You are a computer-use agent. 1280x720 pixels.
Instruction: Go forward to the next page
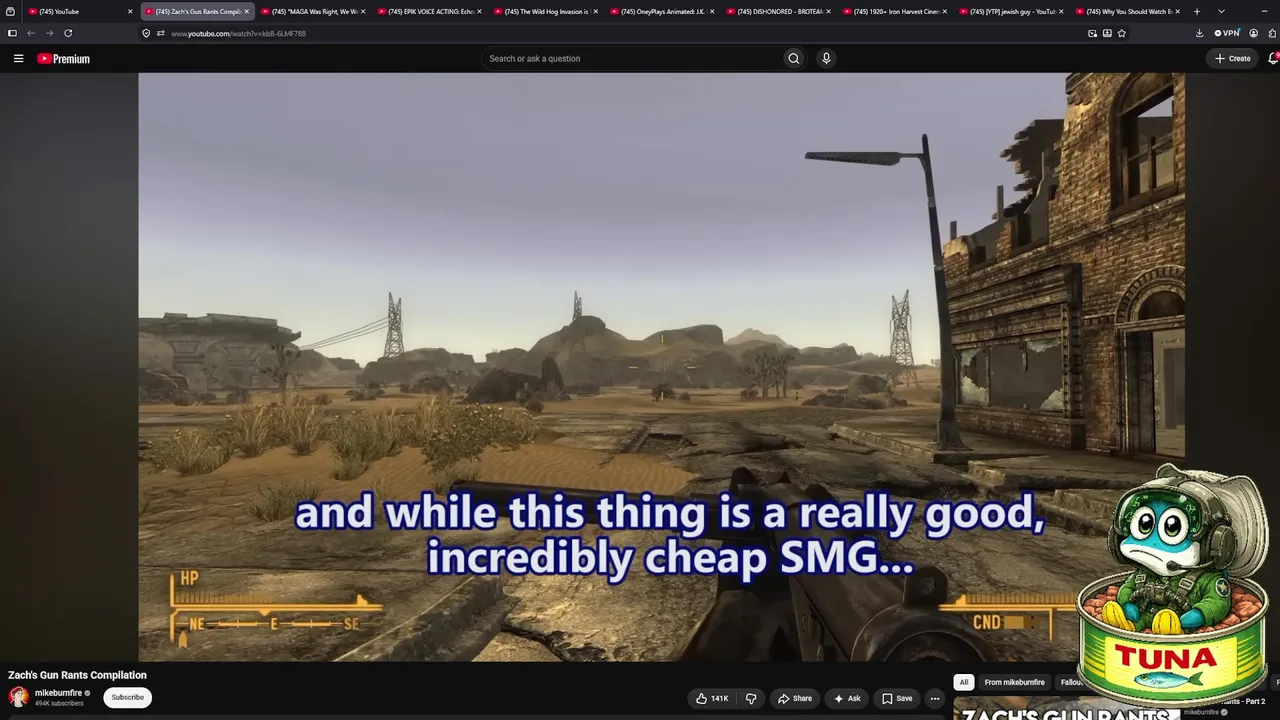(49, 33)
